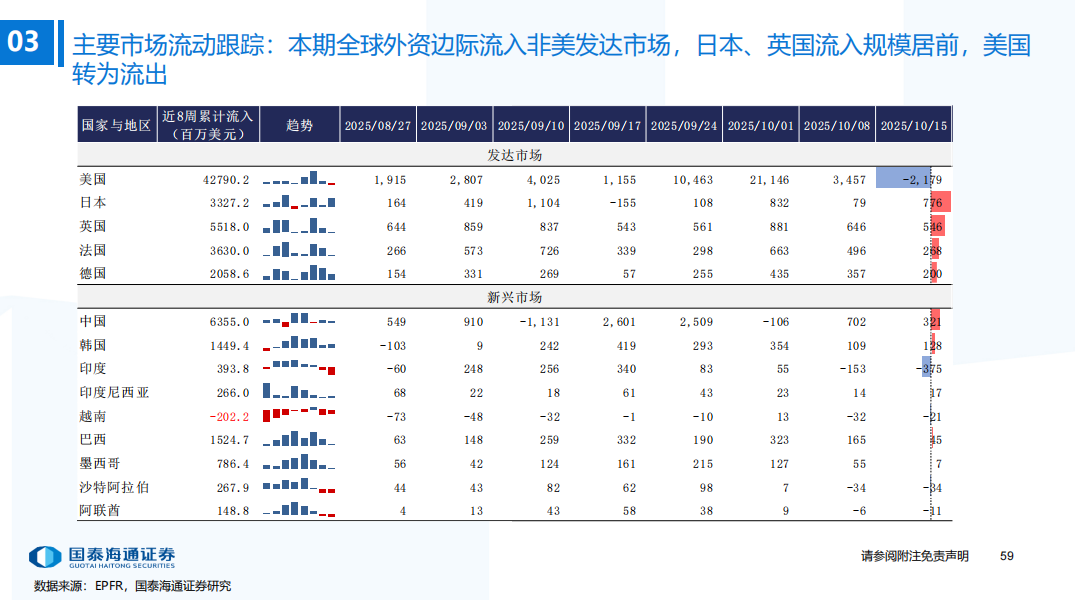Click the 印度尼西亚 row label
Image resolution: width=1075 pixels, height=600 pixels.
(114, 392)
